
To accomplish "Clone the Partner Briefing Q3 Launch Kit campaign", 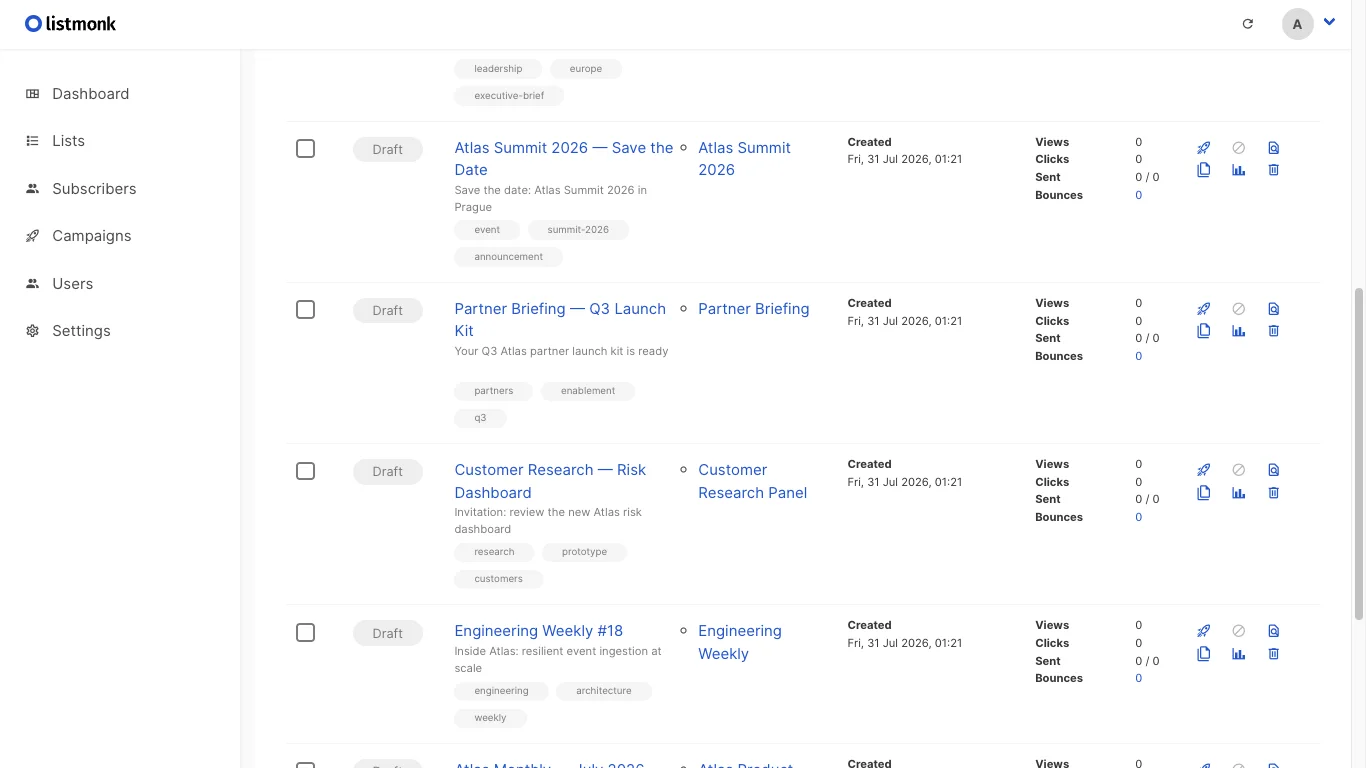I will pos(1204,331).
